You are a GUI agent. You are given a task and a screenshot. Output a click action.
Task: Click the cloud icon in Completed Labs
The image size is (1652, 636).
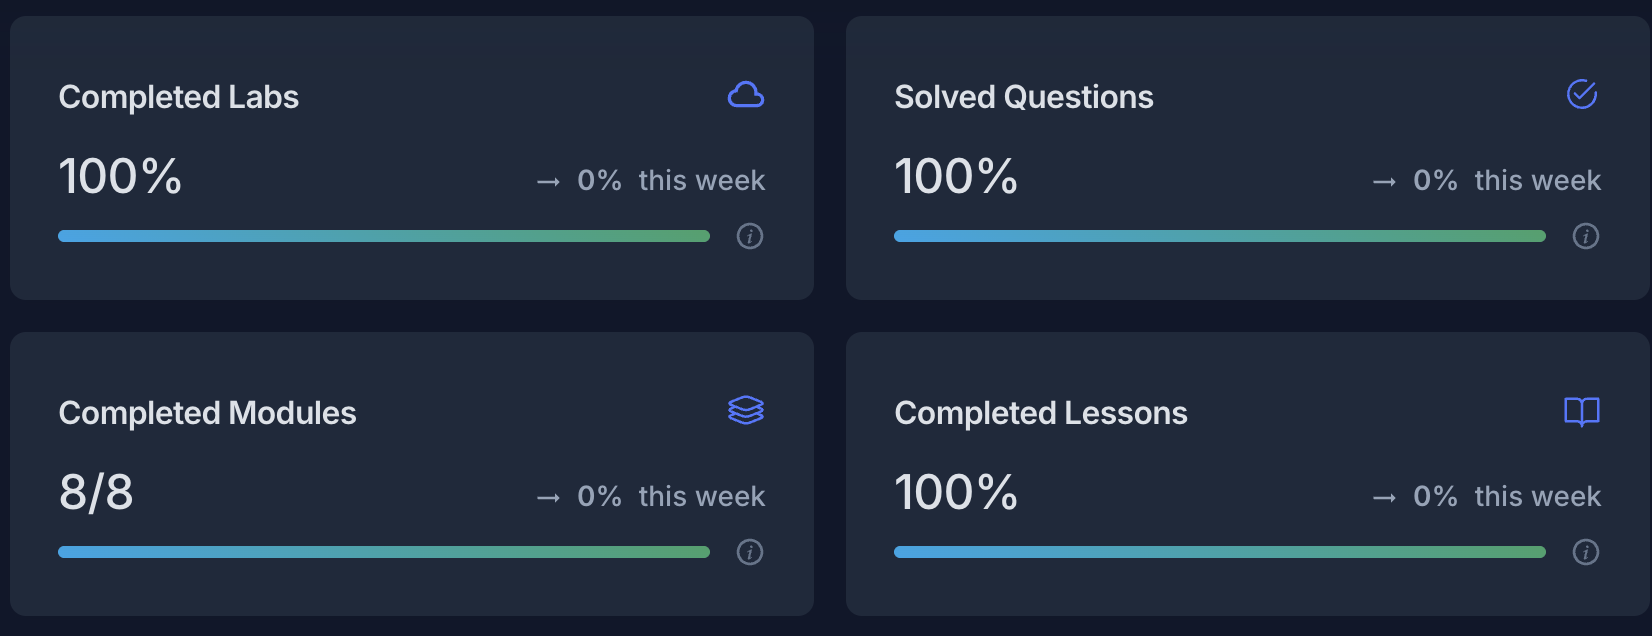click(746, 95)
